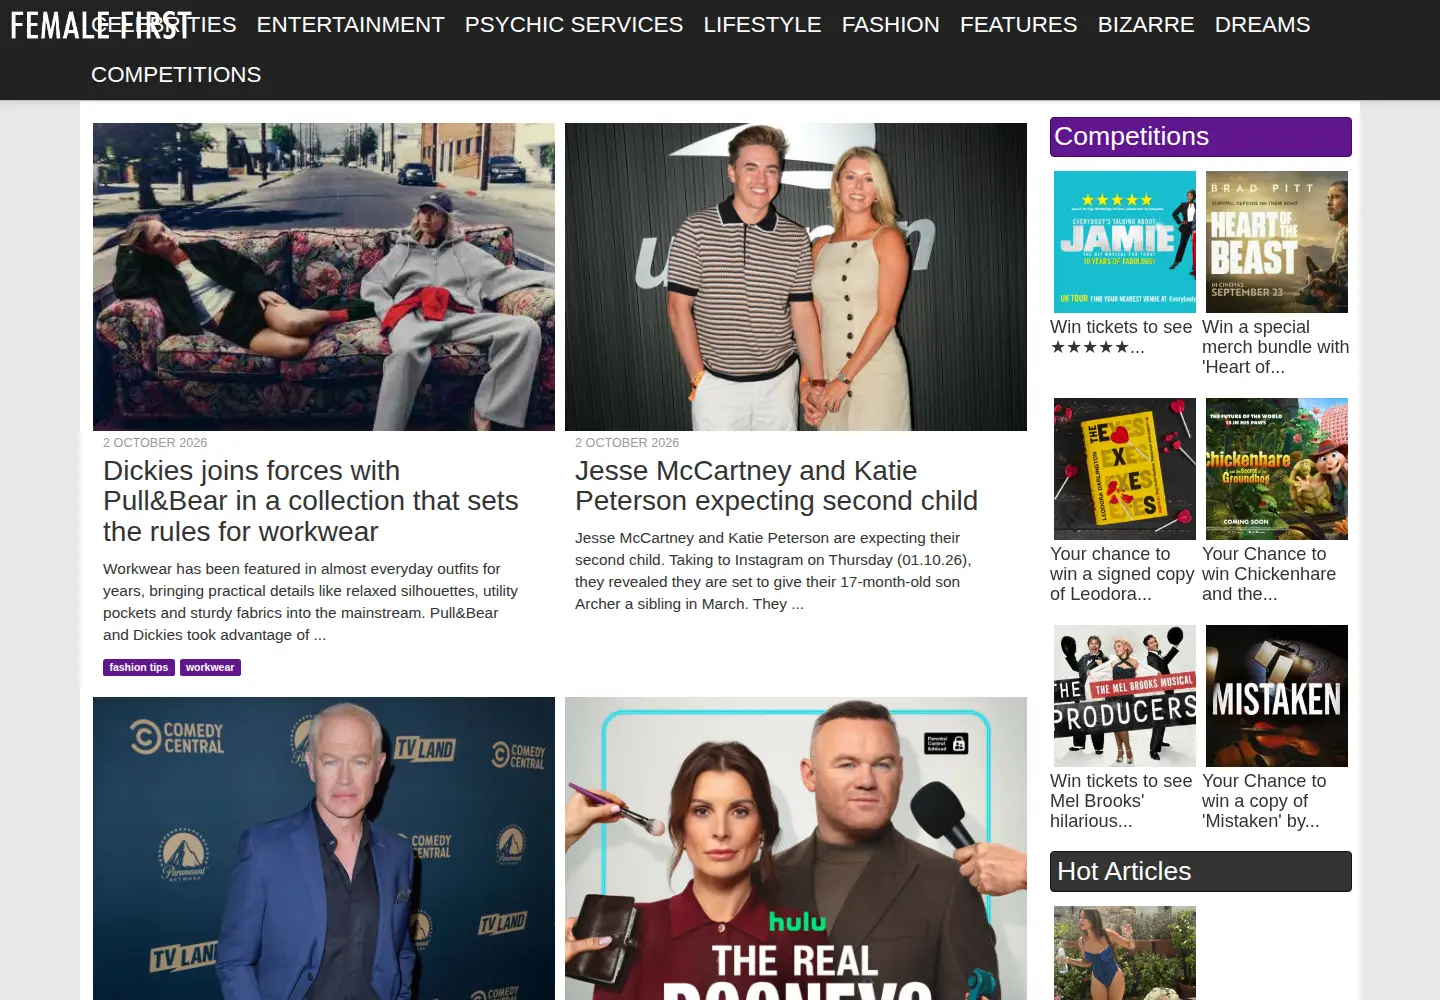Open the Exes book competition image
This screenshot has height=1000, width=1440.
point(1125,469)
